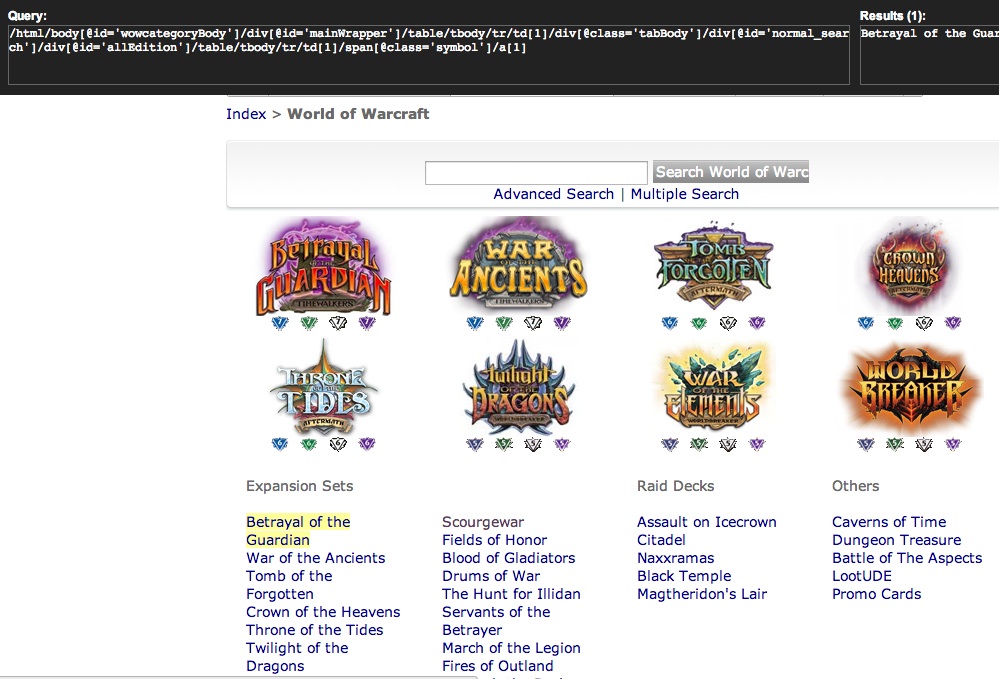
Task: Open the Multiple Search link
Action: coord(684,194)
